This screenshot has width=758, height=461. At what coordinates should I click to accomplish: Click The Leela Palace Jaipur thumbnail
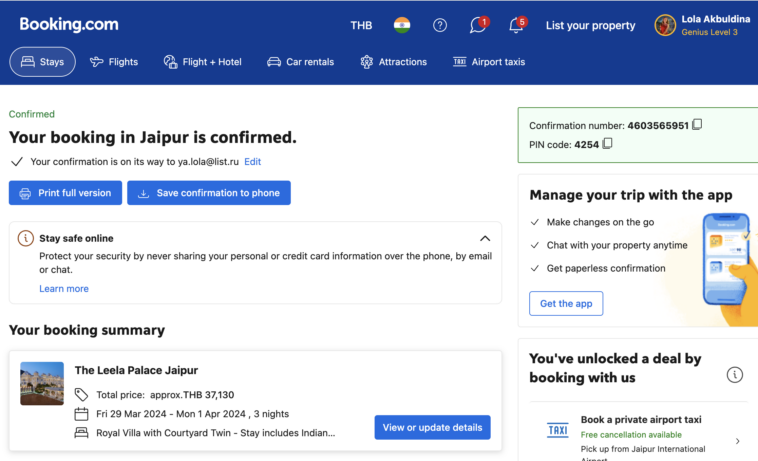point(42,384)
